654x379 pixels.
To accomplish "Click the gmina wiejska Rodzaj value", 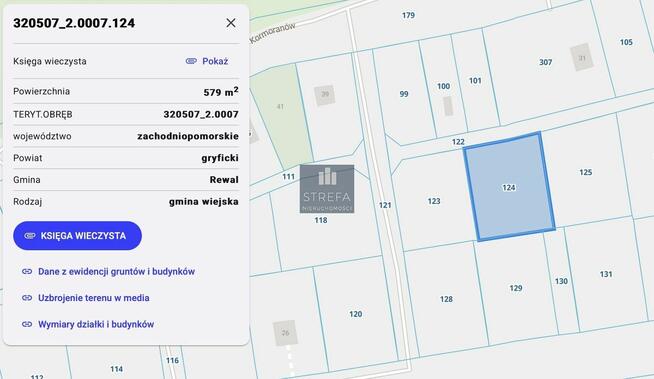I will tap(204, 201).
